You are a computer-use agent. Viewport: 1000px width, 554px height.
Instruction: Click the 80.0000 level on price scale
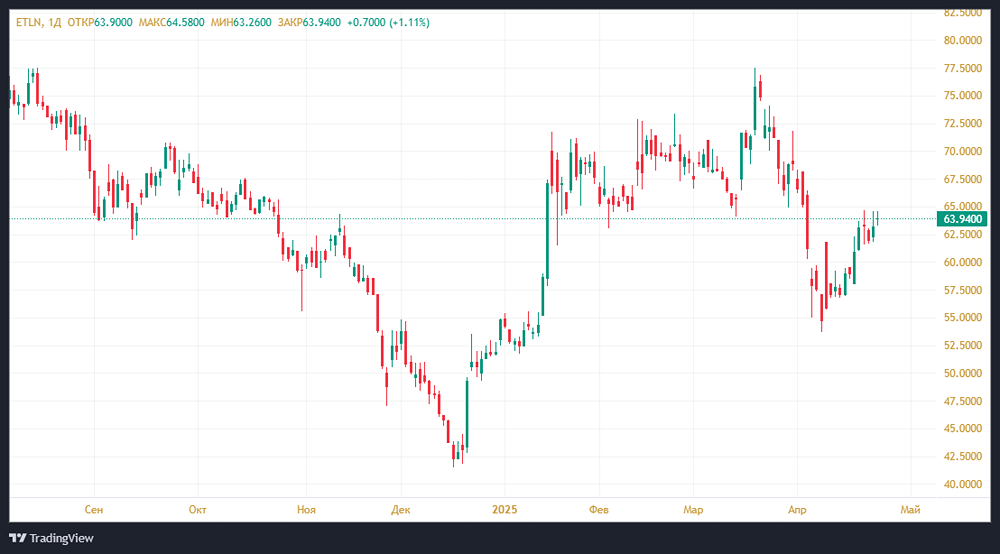[962, 40]
